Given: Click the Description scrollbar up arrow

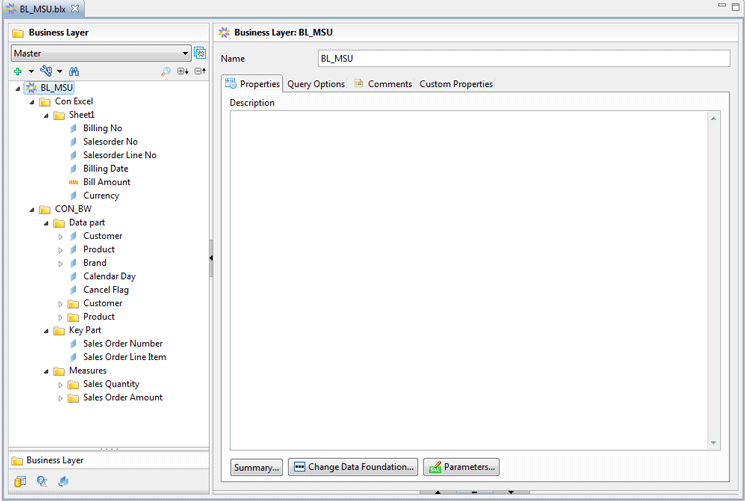Looking at the screenshot, I should coord(713,118).
